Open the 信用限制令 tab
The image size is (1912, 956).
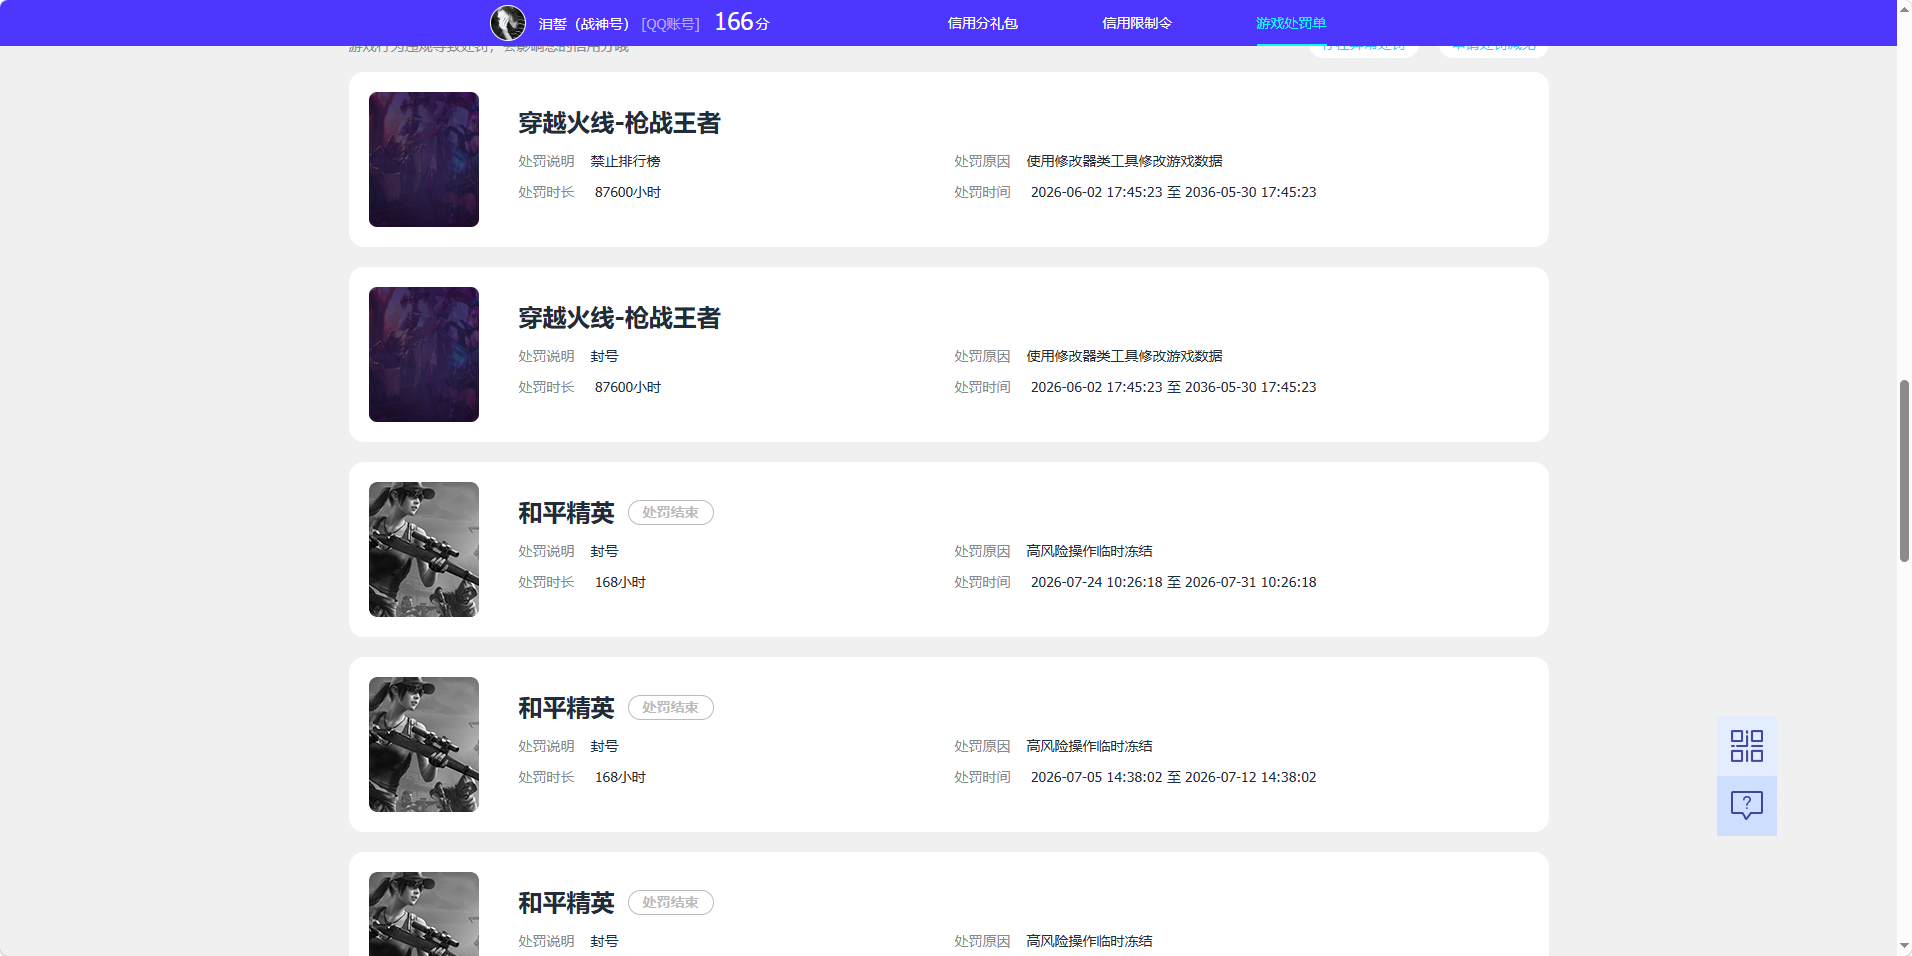[1136, 23]
